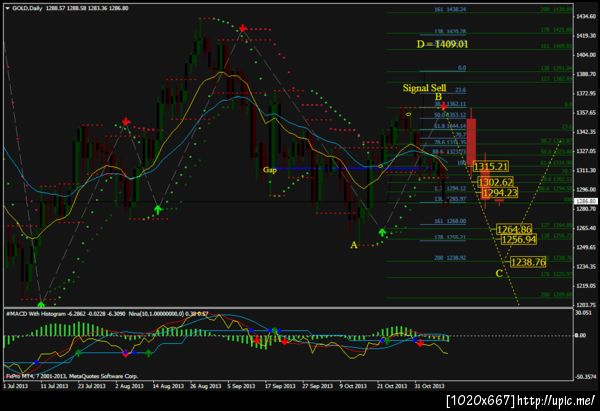
Task: Select the 'D = 1409.01' text label
Action: point(442,44)
